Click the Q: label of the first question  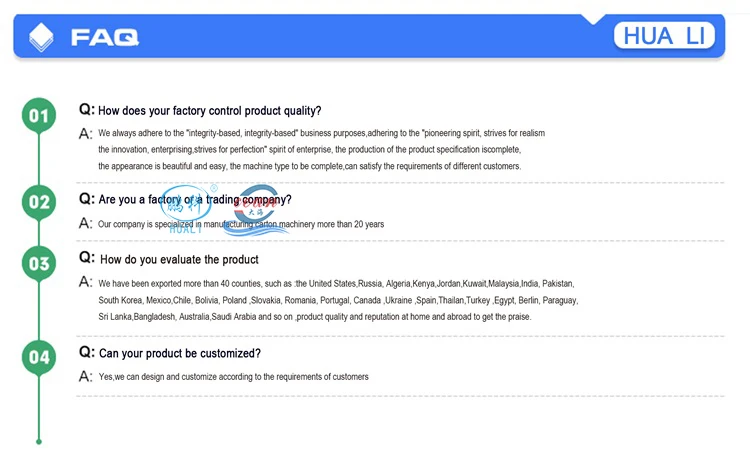(87, 110)
